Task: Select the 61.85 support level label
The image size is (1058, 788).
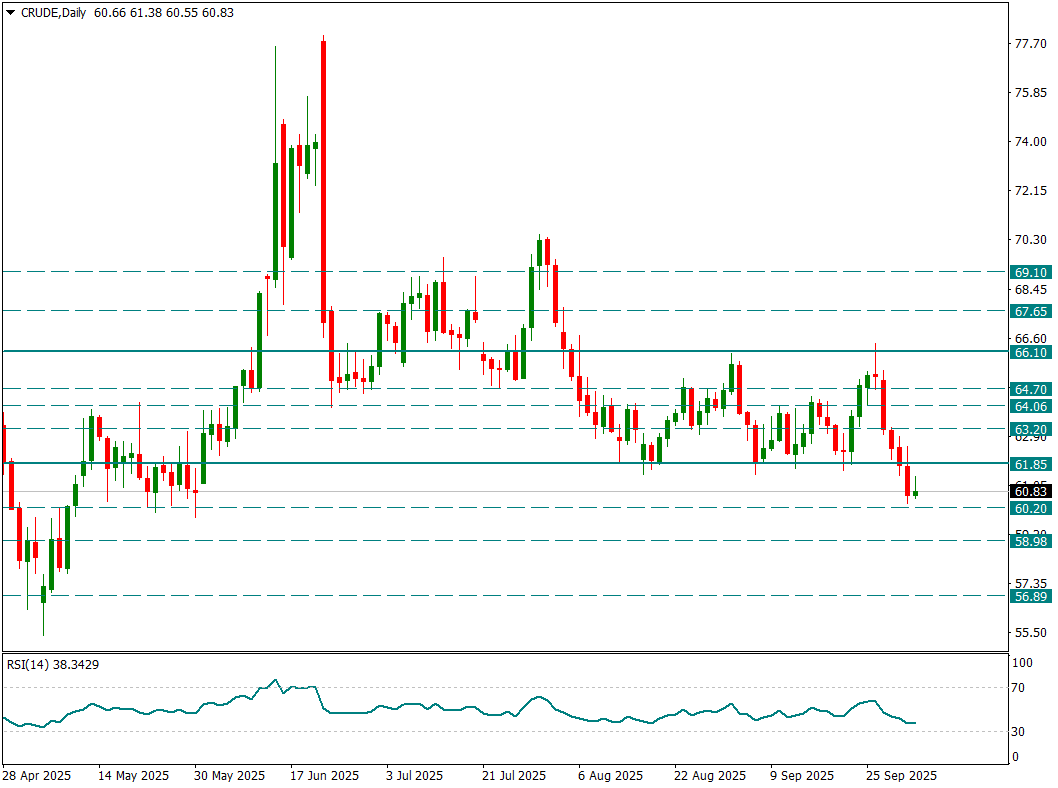Action: point(1029,464)
